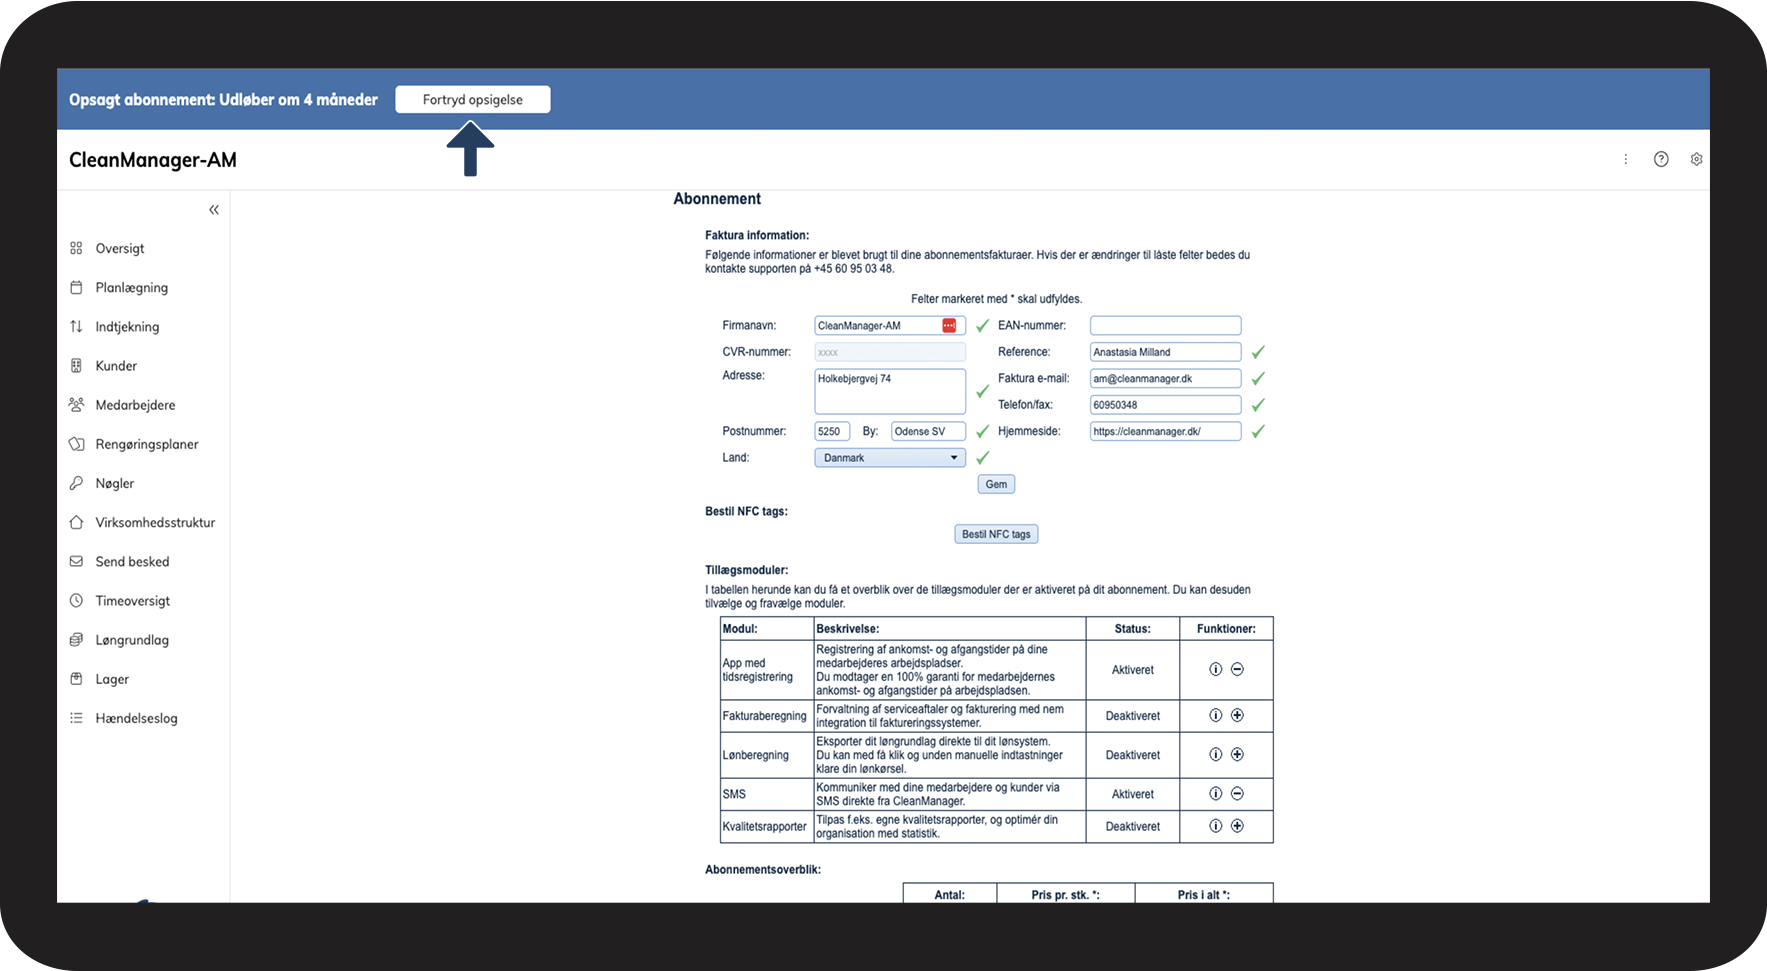Viewport: 1767px width, 971px height.
Task: Deactivate the App med tidsregistrering module
Action: 1237,669
